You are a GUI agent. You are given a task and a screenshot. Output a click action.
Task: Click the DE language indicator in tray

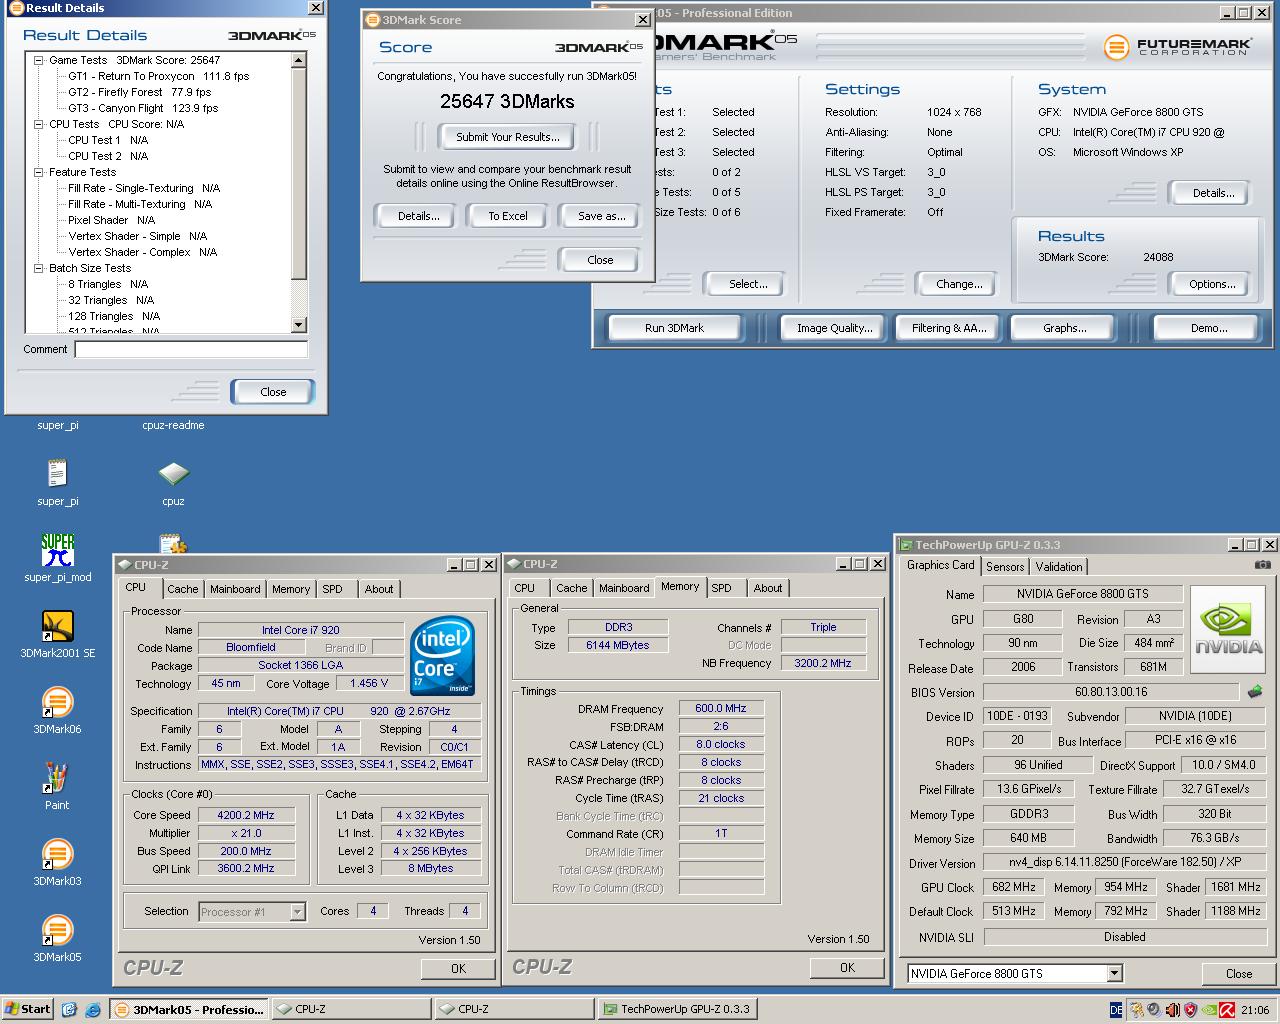point(1117,1010)
